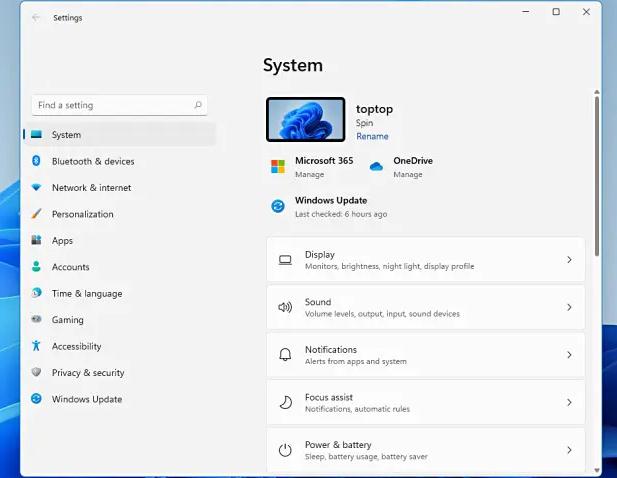Close the Settings window
Image resolution: width=617 pixels, height=478 pixels.
click(x=586, y=12)
